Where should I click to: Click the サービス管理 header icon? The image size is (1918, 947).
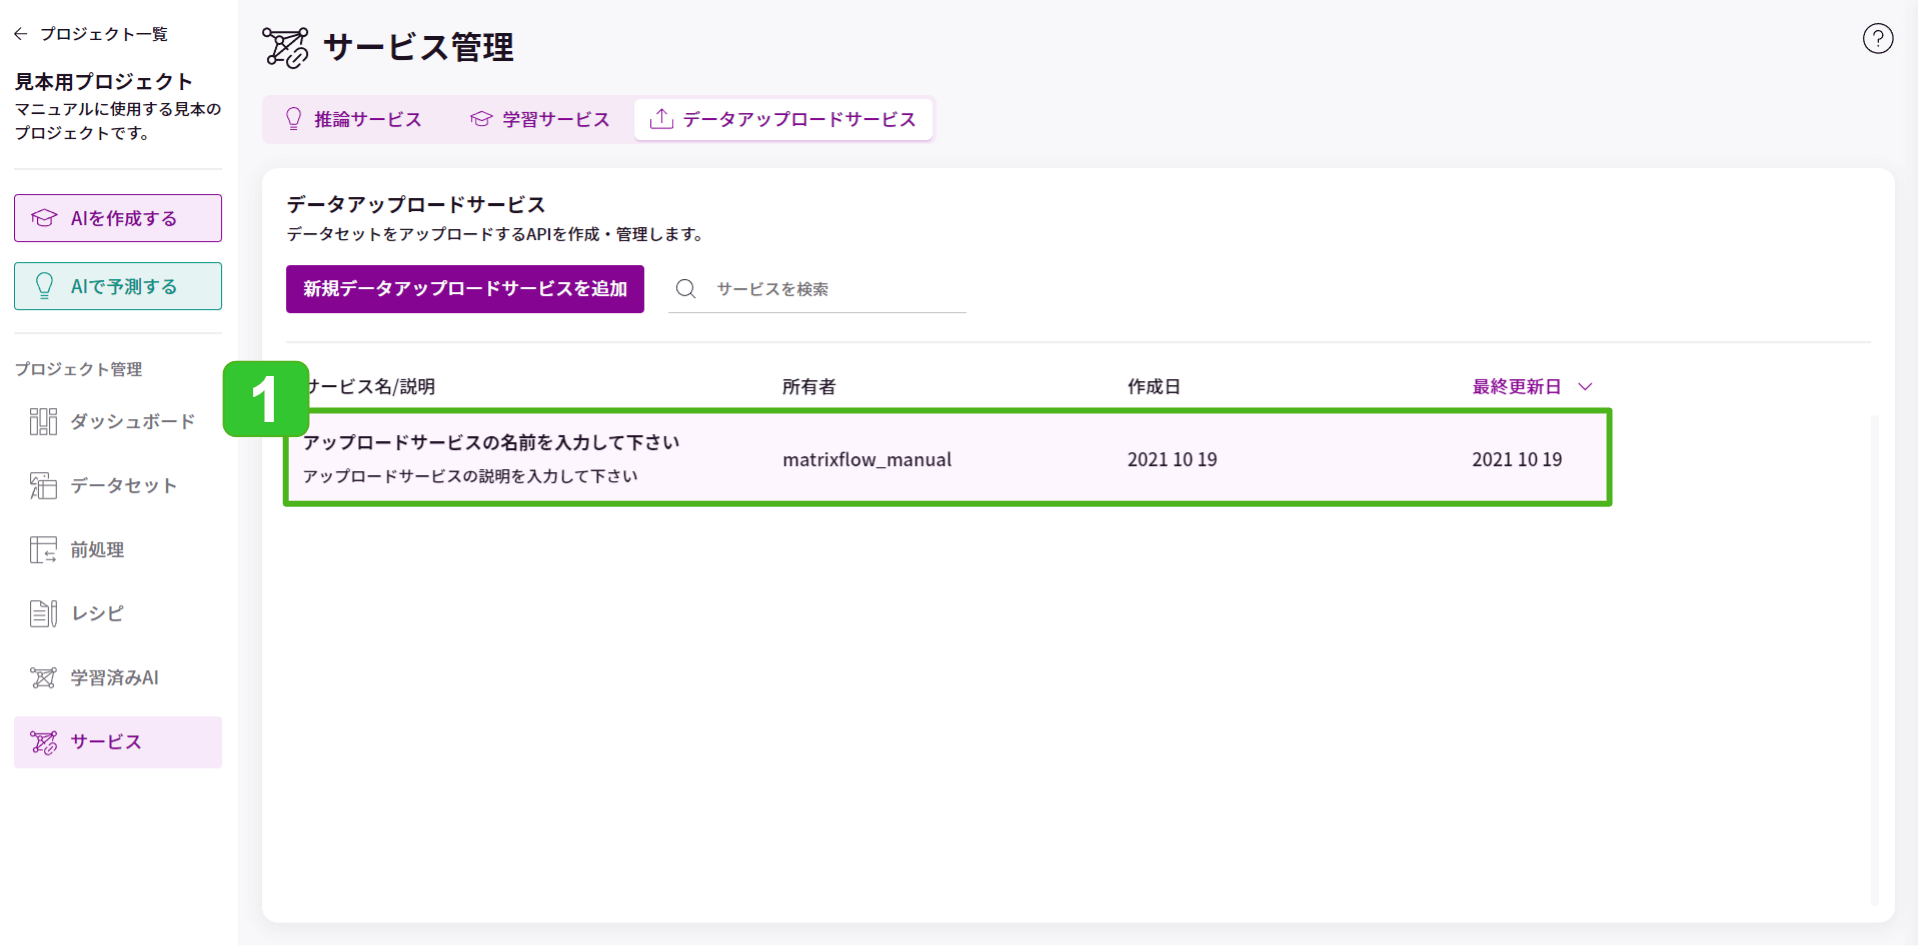click(x=286, y=47)
